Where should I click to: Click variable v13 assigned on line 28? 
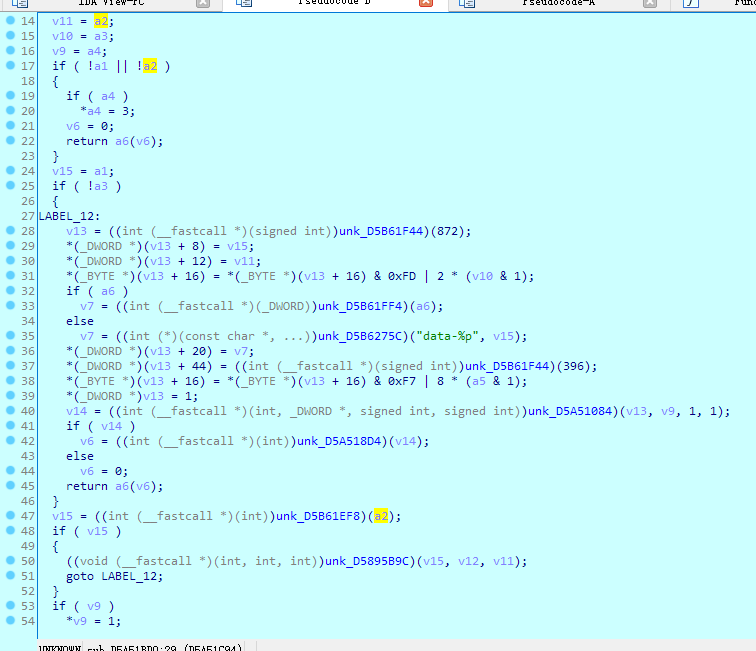click(x=77, y=231)
